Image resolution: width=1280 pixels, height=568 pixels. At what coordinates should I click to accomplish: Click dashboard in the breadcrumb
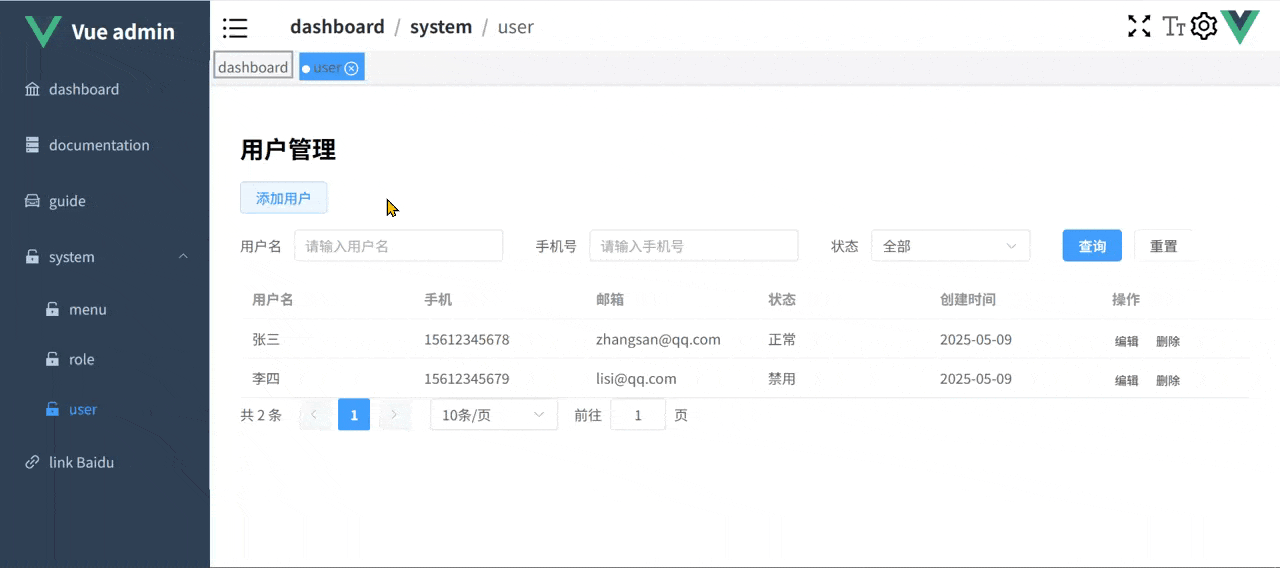(x=337, y=27)
